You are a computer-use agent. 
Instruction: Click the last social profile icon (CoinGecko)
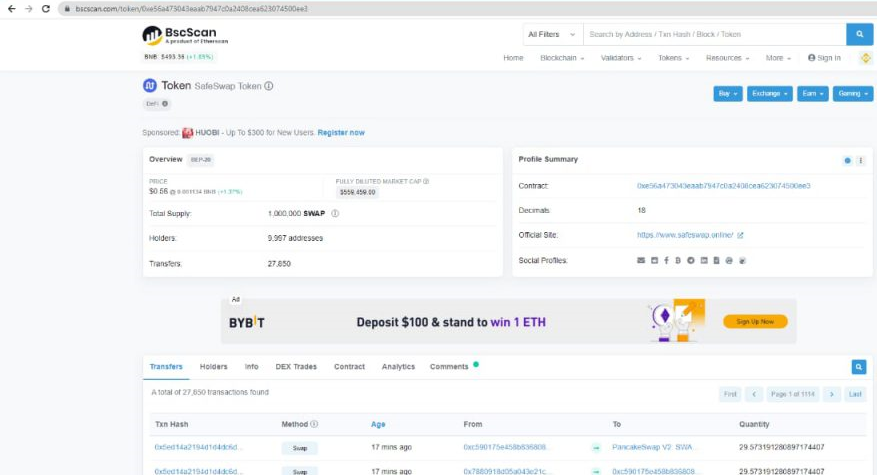click(743, 261)
